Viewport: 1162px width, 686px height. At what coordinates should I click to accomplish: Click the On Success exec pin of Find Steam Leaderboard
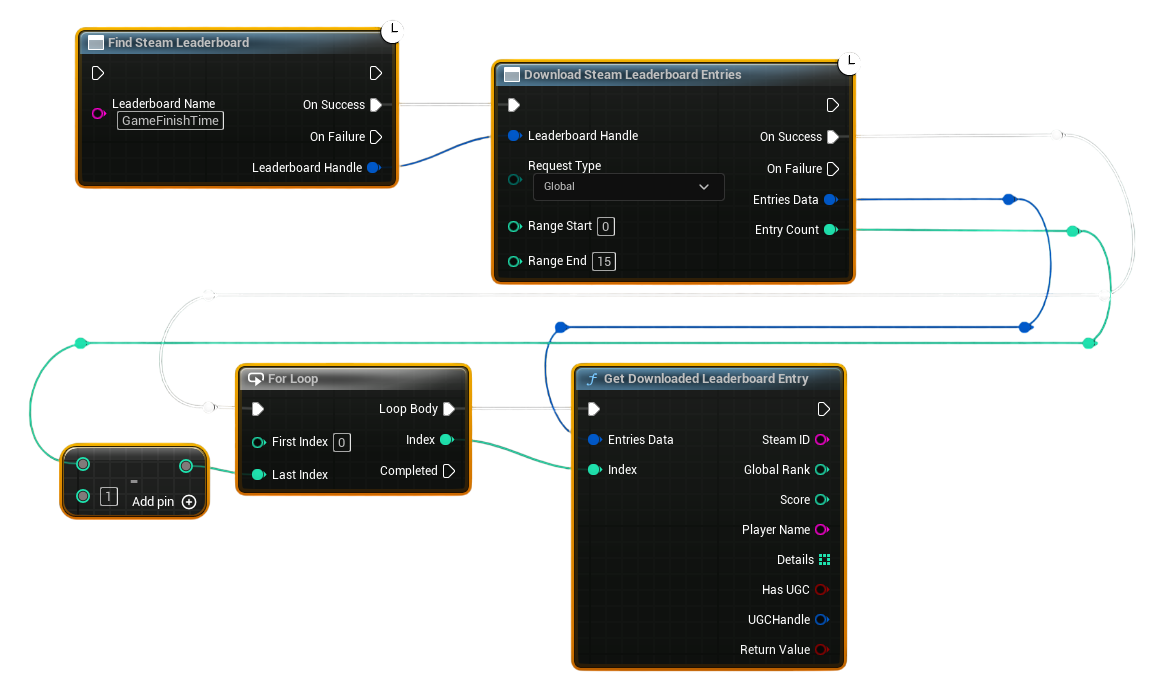(377, 104)
